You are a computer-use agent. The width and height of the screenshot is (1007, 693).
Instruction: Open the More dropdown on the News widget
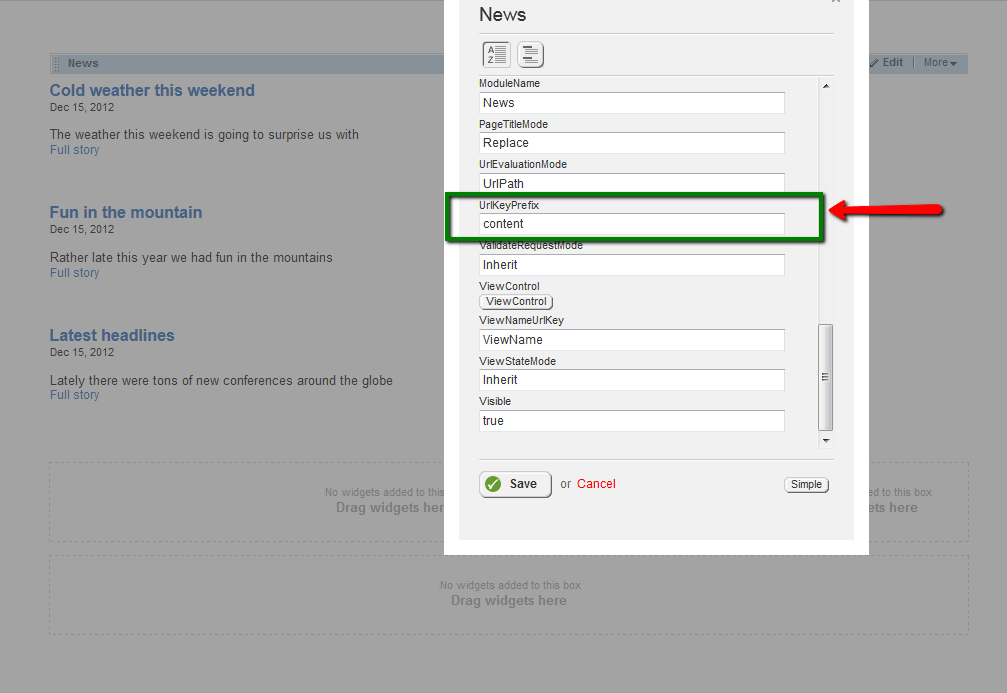pos(940,63)
